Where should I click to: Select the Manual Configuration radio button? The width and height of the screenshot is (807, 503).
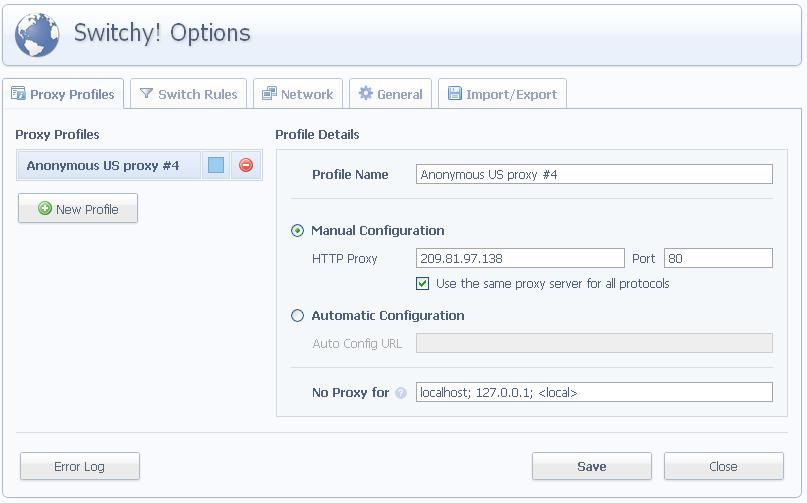[297, 231]
